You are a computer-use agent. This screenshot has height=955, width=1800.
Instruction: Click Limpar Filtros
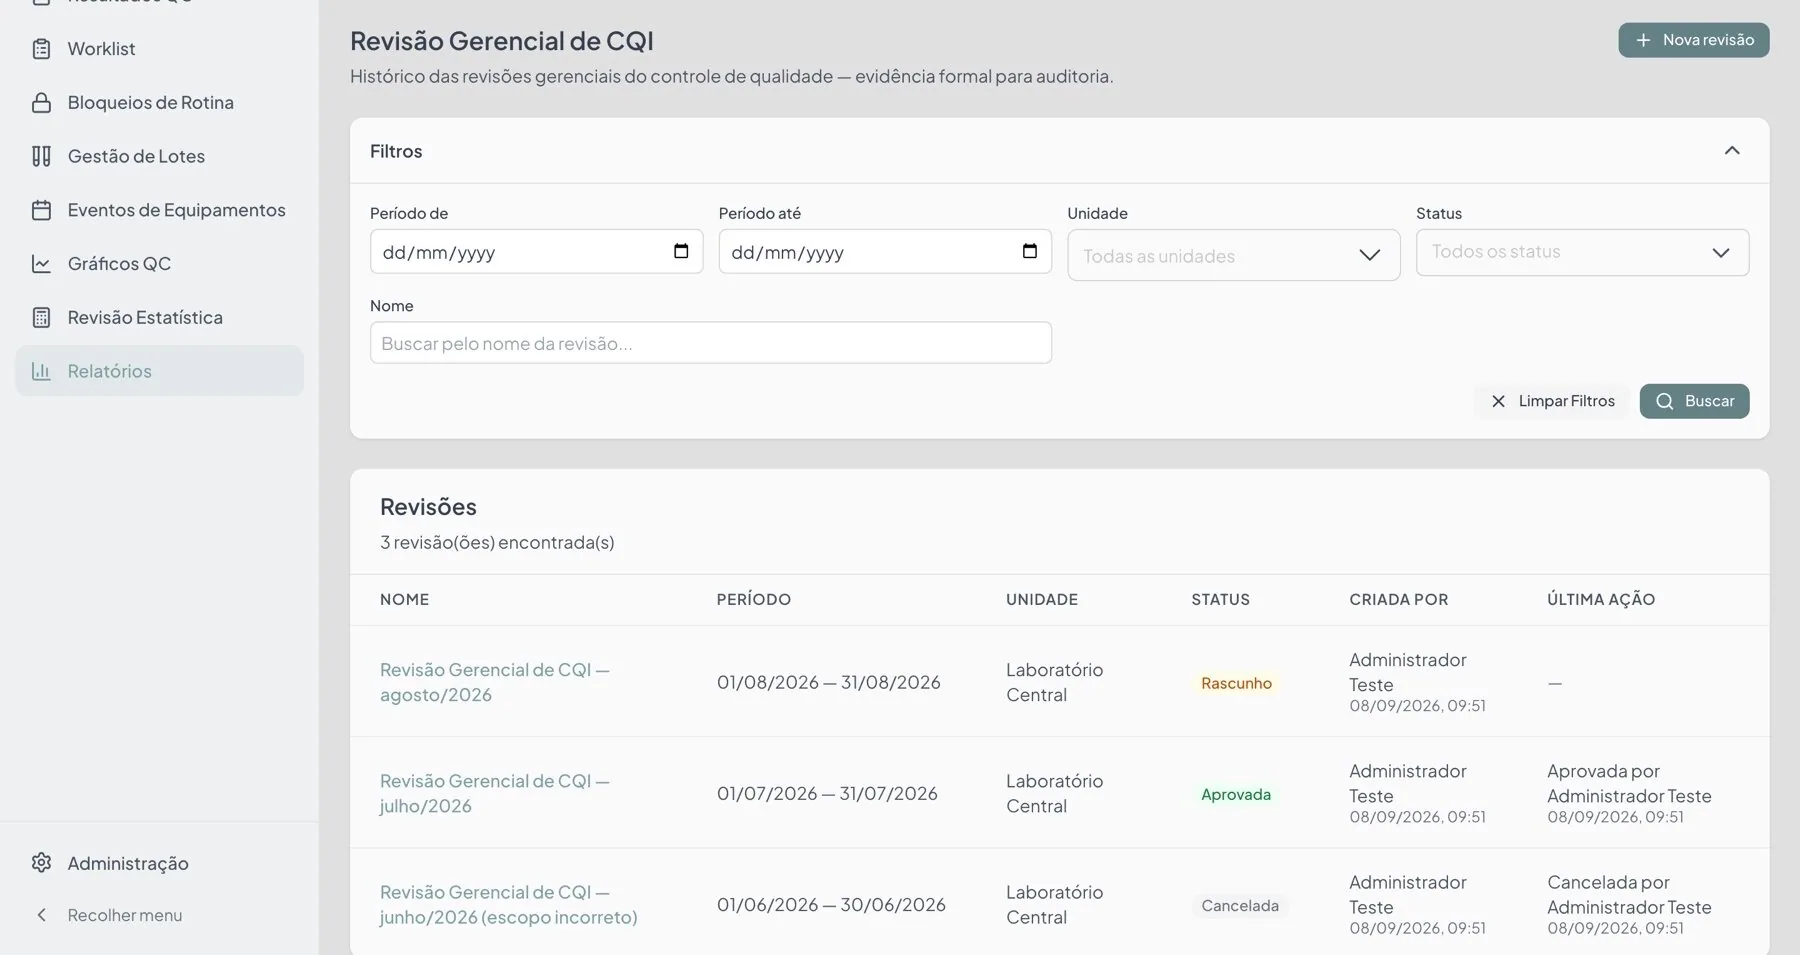1552,401
